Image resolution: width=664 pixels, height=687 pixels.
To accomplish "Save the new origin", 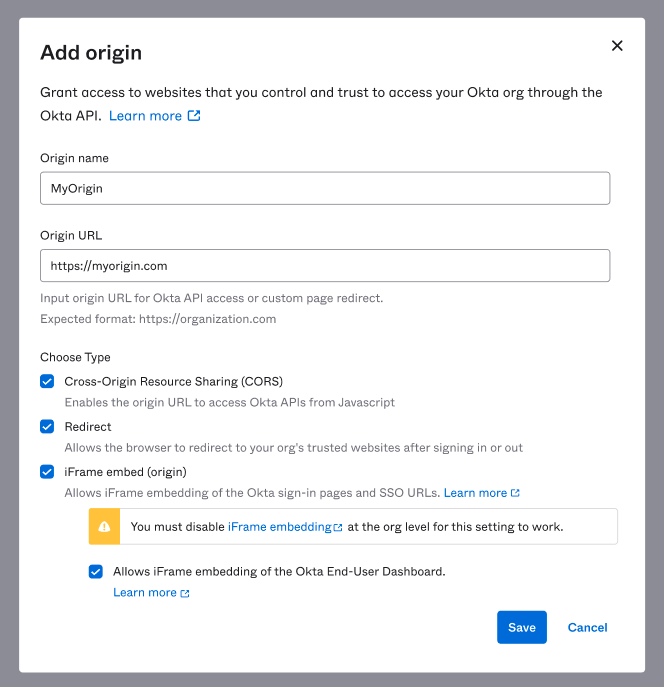I will [521, 627].
